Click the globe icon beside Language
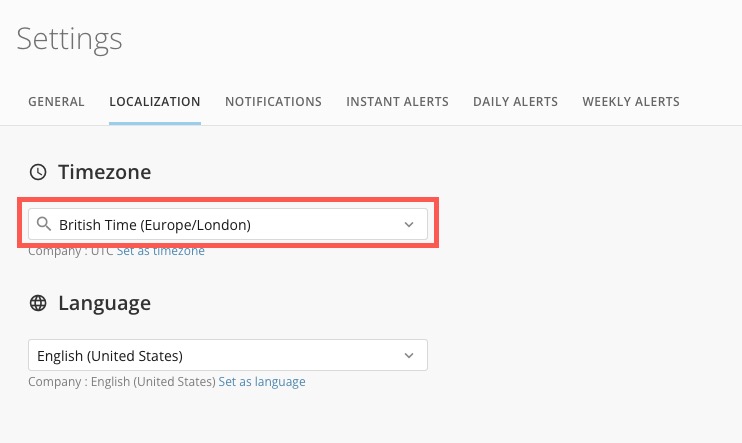The image size is (742, 443). tap(38, 303)
